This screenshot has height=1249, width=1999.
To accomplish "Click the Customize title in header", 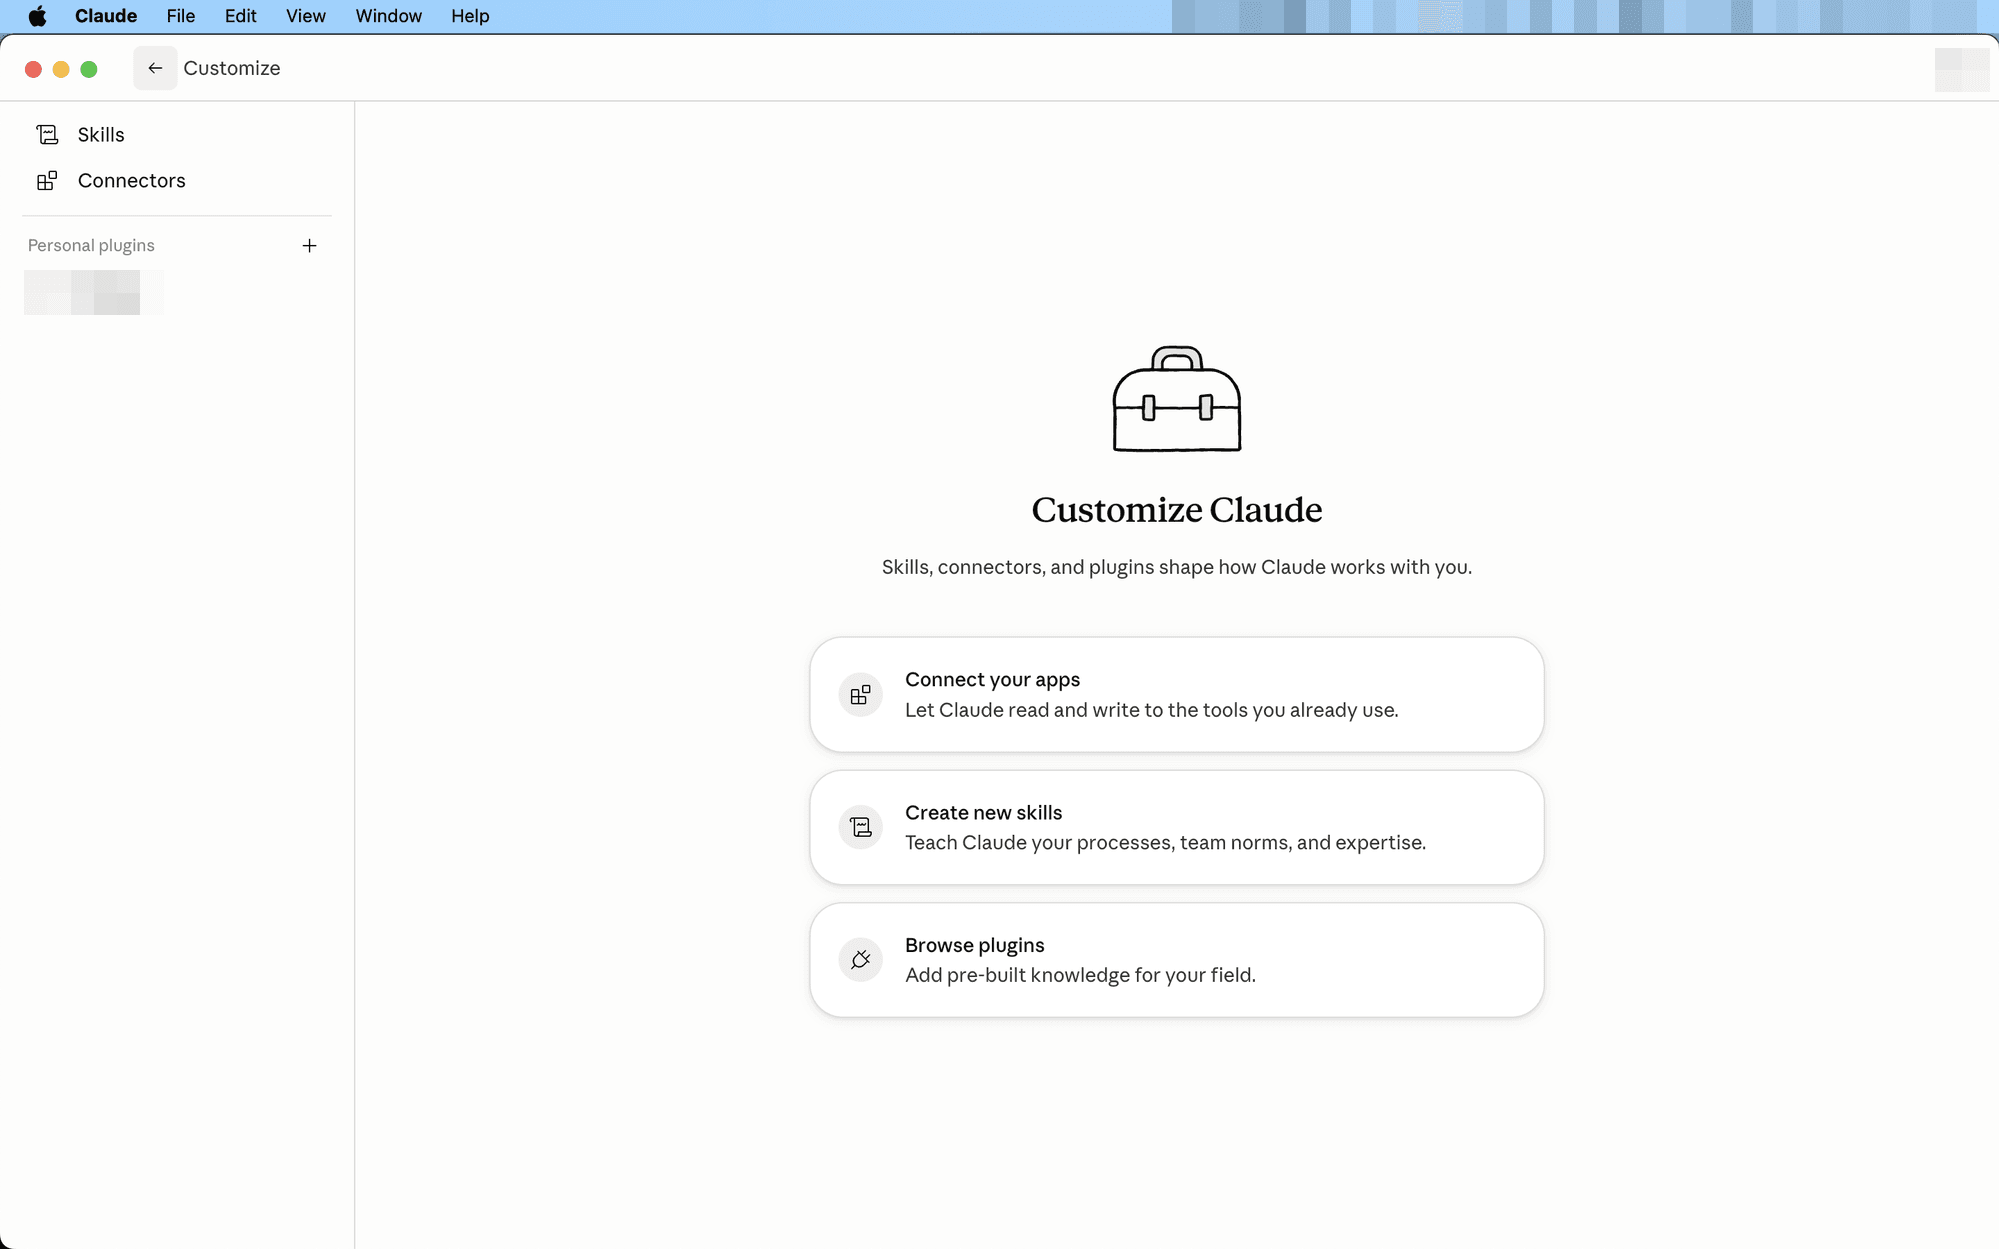I will coord(232,68).
